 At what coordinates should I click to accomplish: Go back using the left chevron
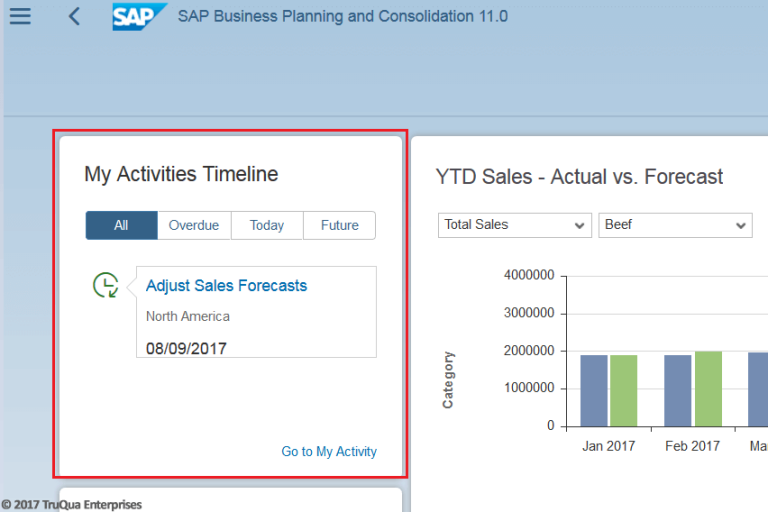[74, 16]
